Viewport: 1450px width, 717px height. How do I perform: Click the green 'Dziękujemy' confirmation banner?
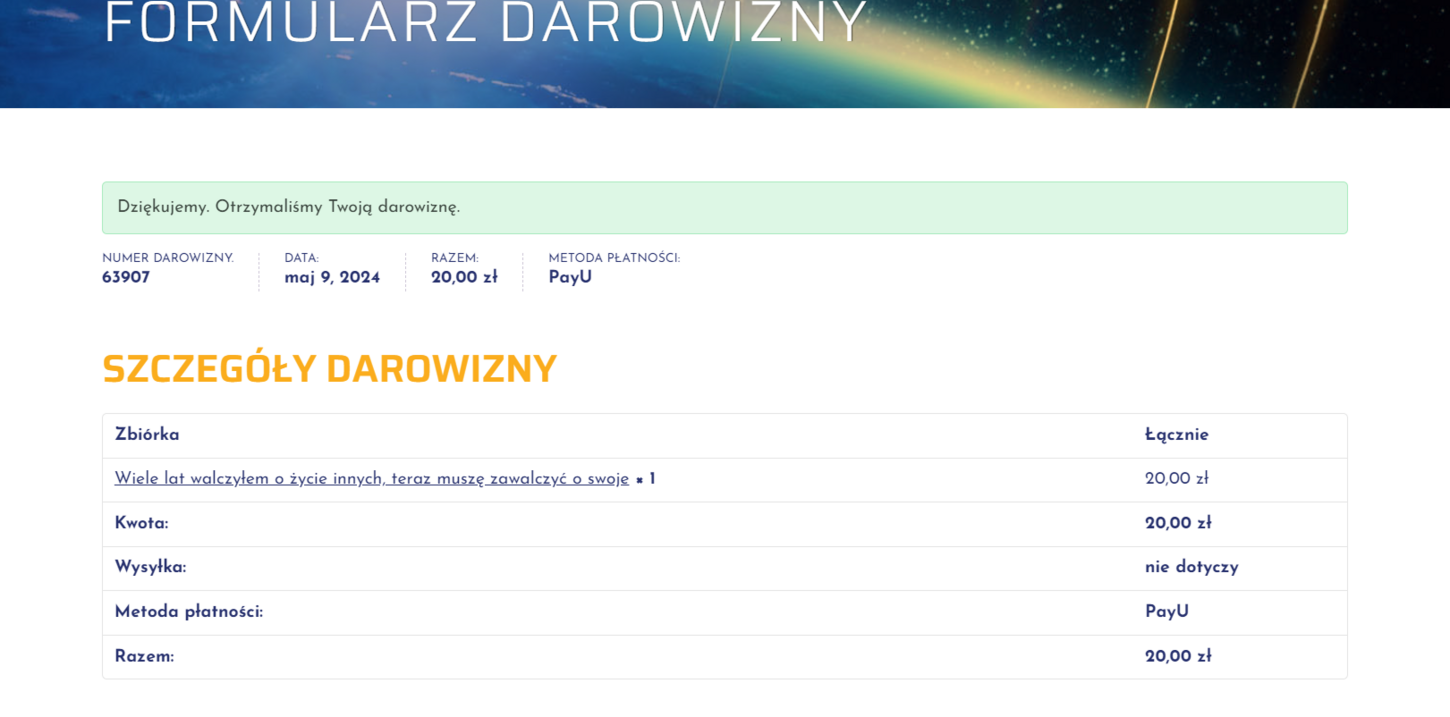coord(724,208)
